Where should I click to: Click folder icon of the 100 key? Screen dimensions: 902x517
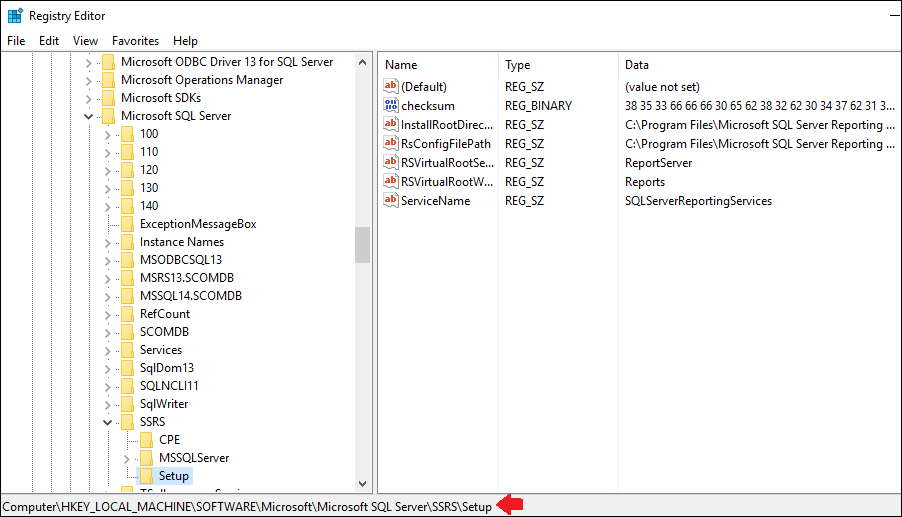127,134
